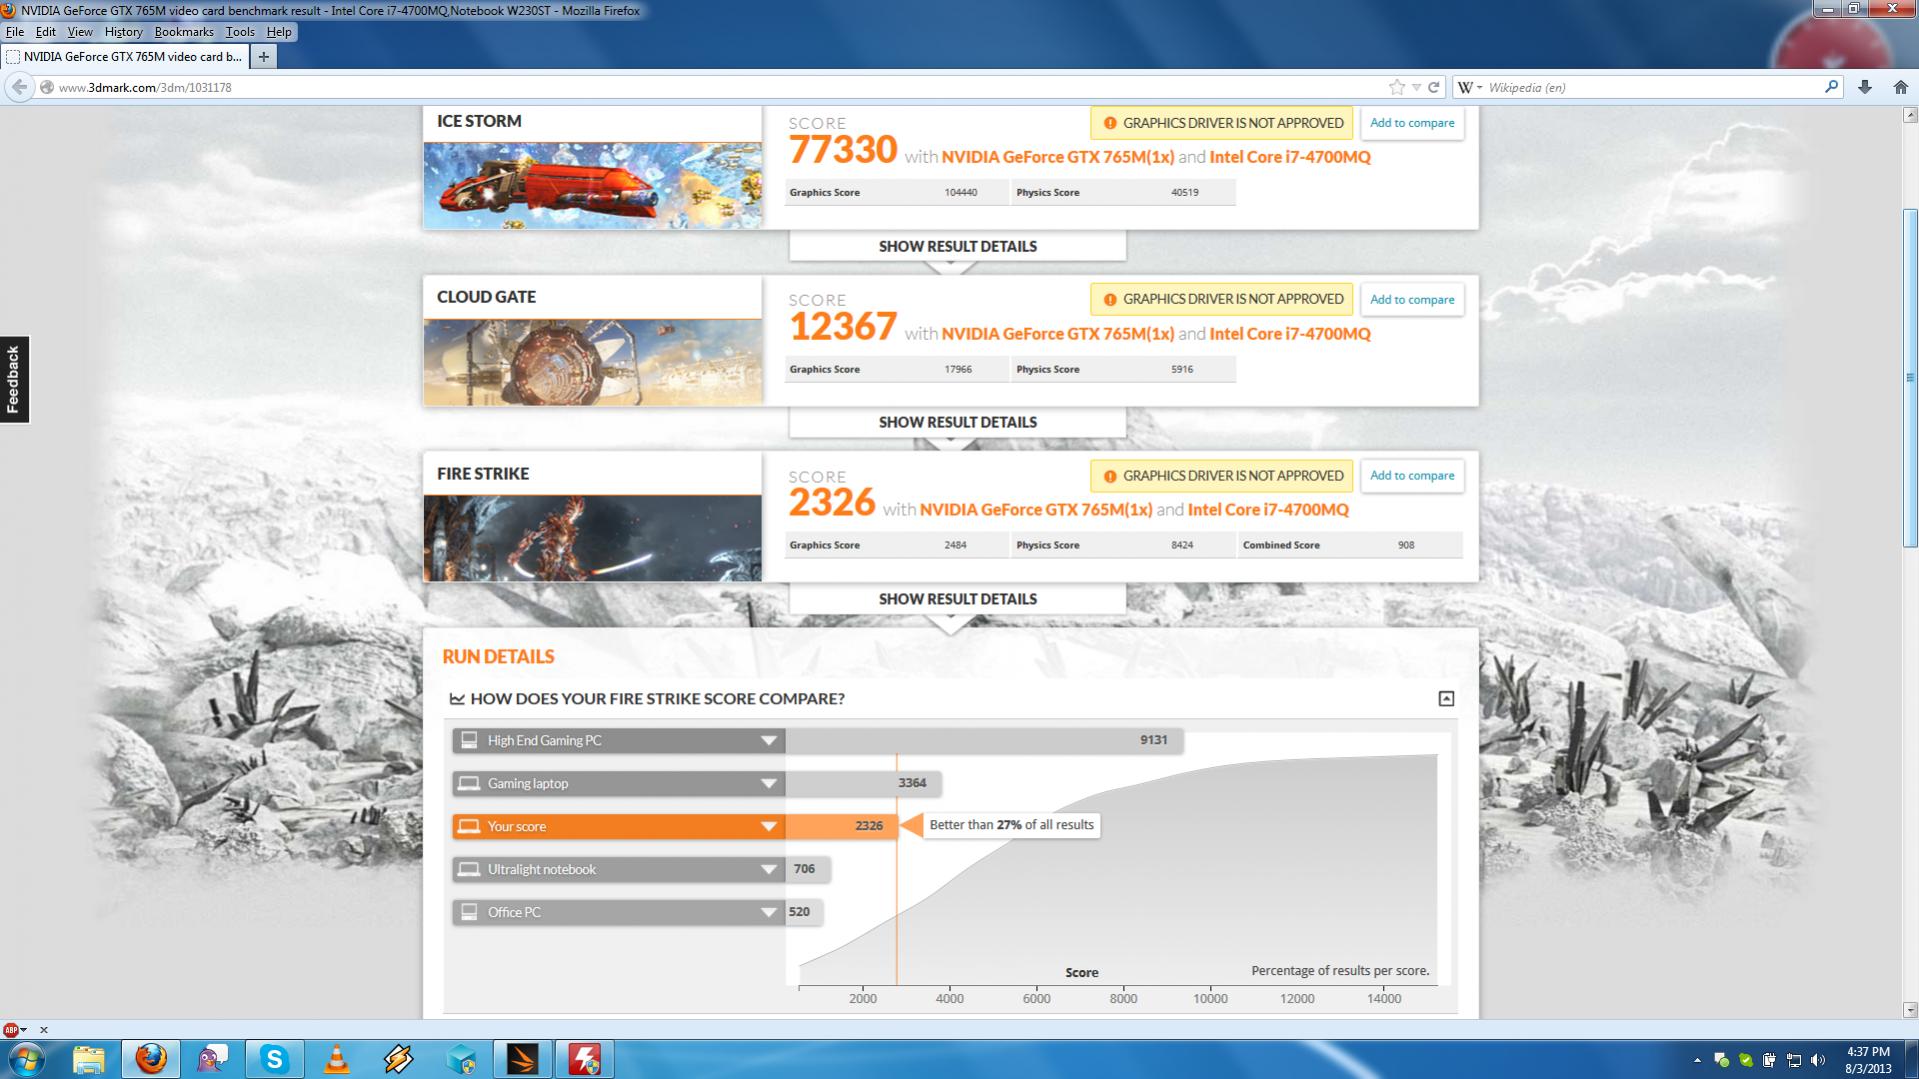The height and width of the screenshot is (1079, 1919).
Task: Select the NVIDIA GeForce GTX 765M tab
Action: 124,57
